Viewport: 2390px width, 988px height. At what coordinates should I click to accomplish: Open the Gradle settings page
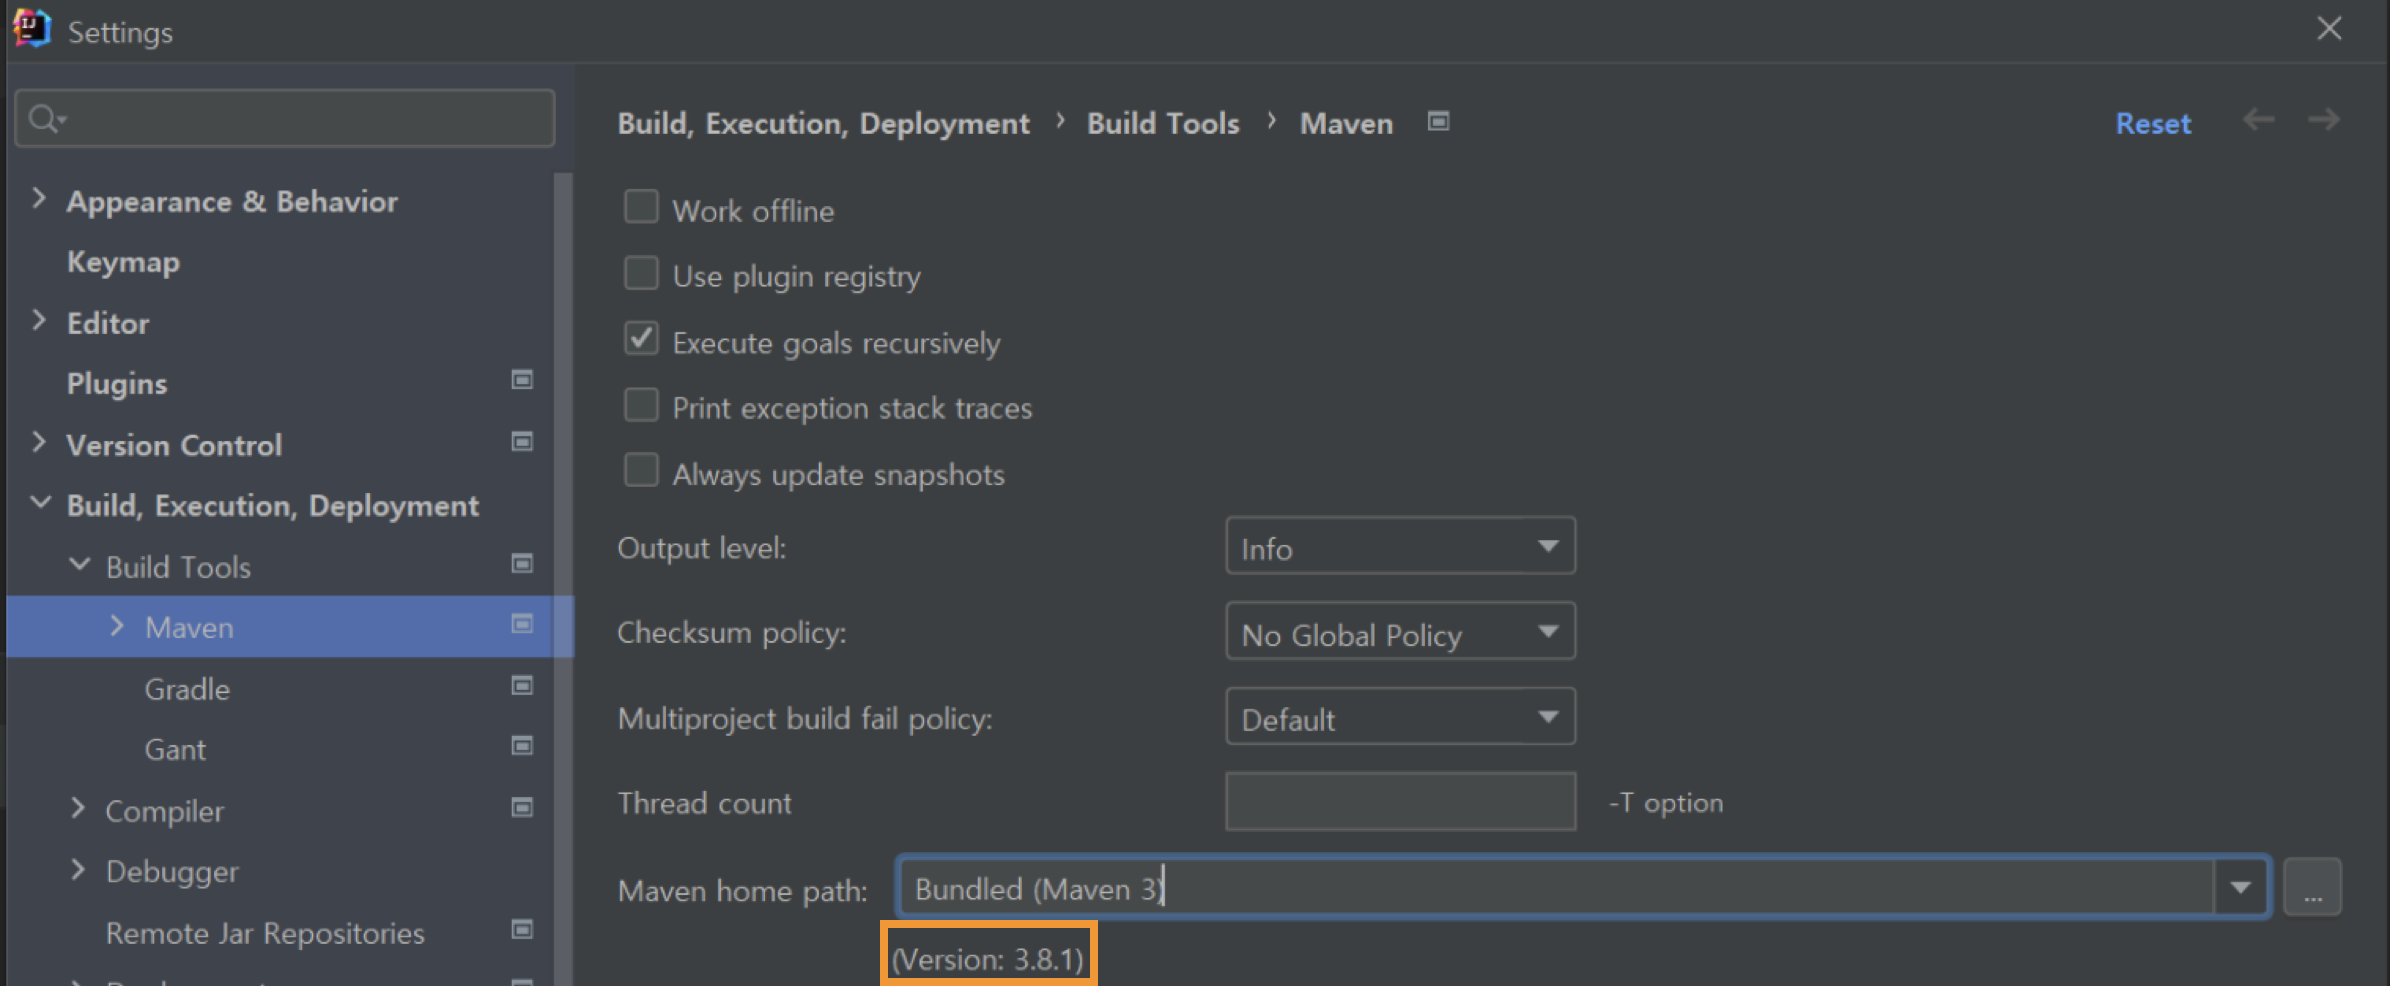(187, 689)
